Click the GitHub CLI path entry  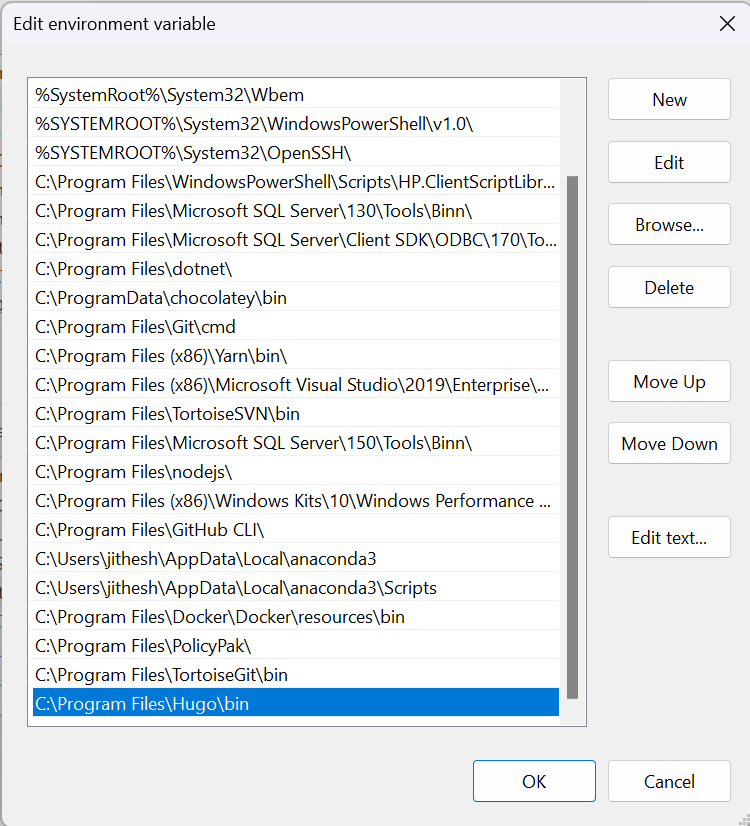click(149, 530)
